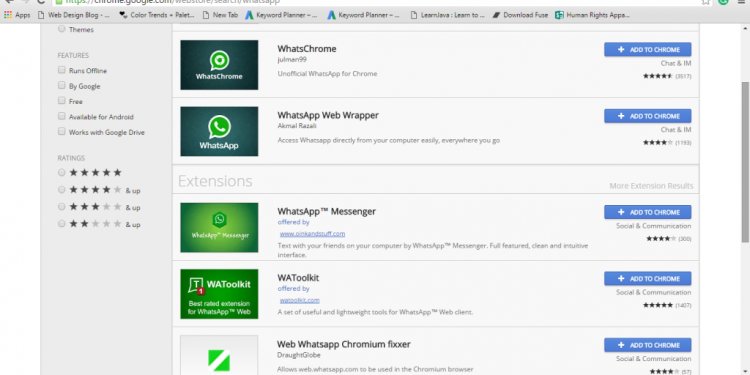The image size is (750, 375).
Task: Open the New Tab bookmark
Action: pos(220,15)
